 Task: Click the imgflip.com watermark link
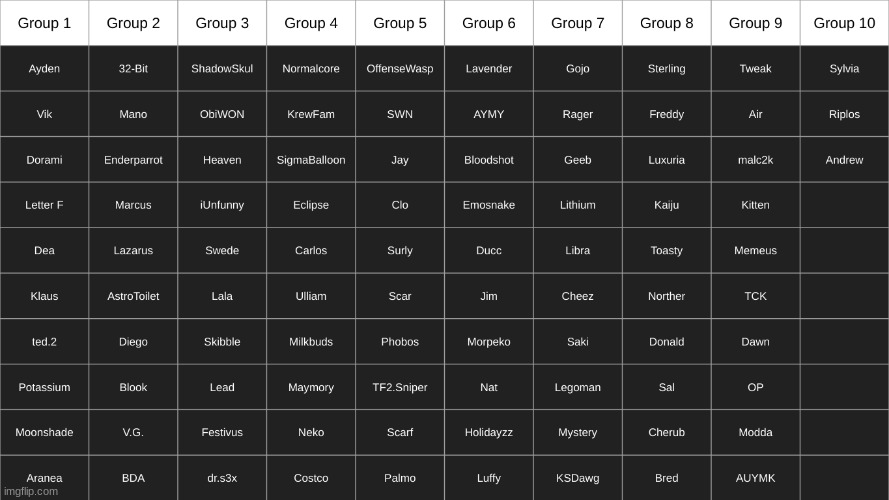[x=31, y=491]
